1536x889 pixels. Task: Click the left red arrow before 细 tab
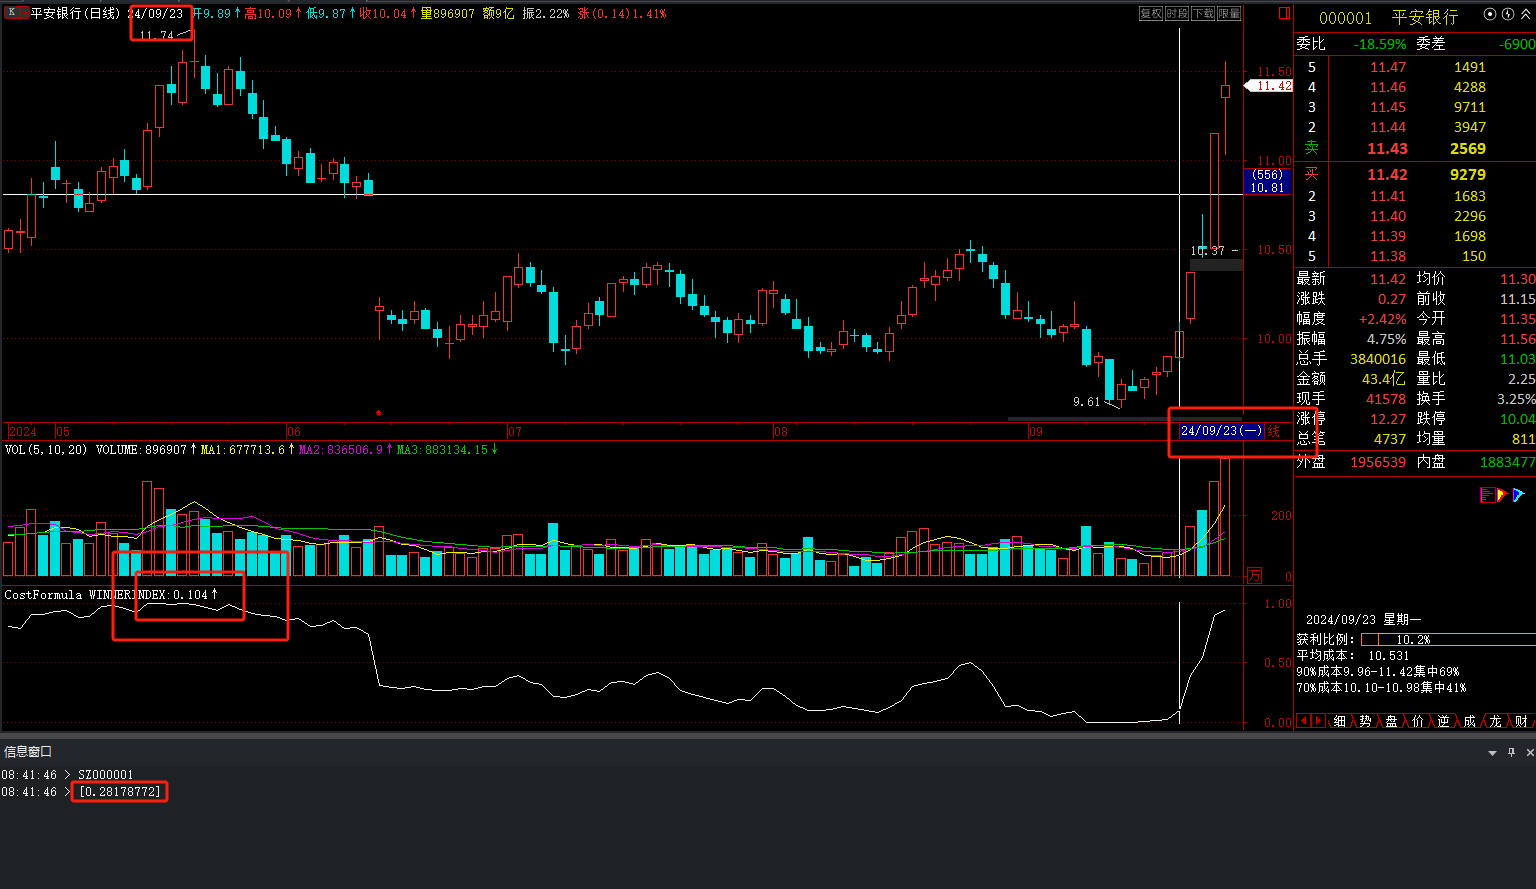[1304, 721]
